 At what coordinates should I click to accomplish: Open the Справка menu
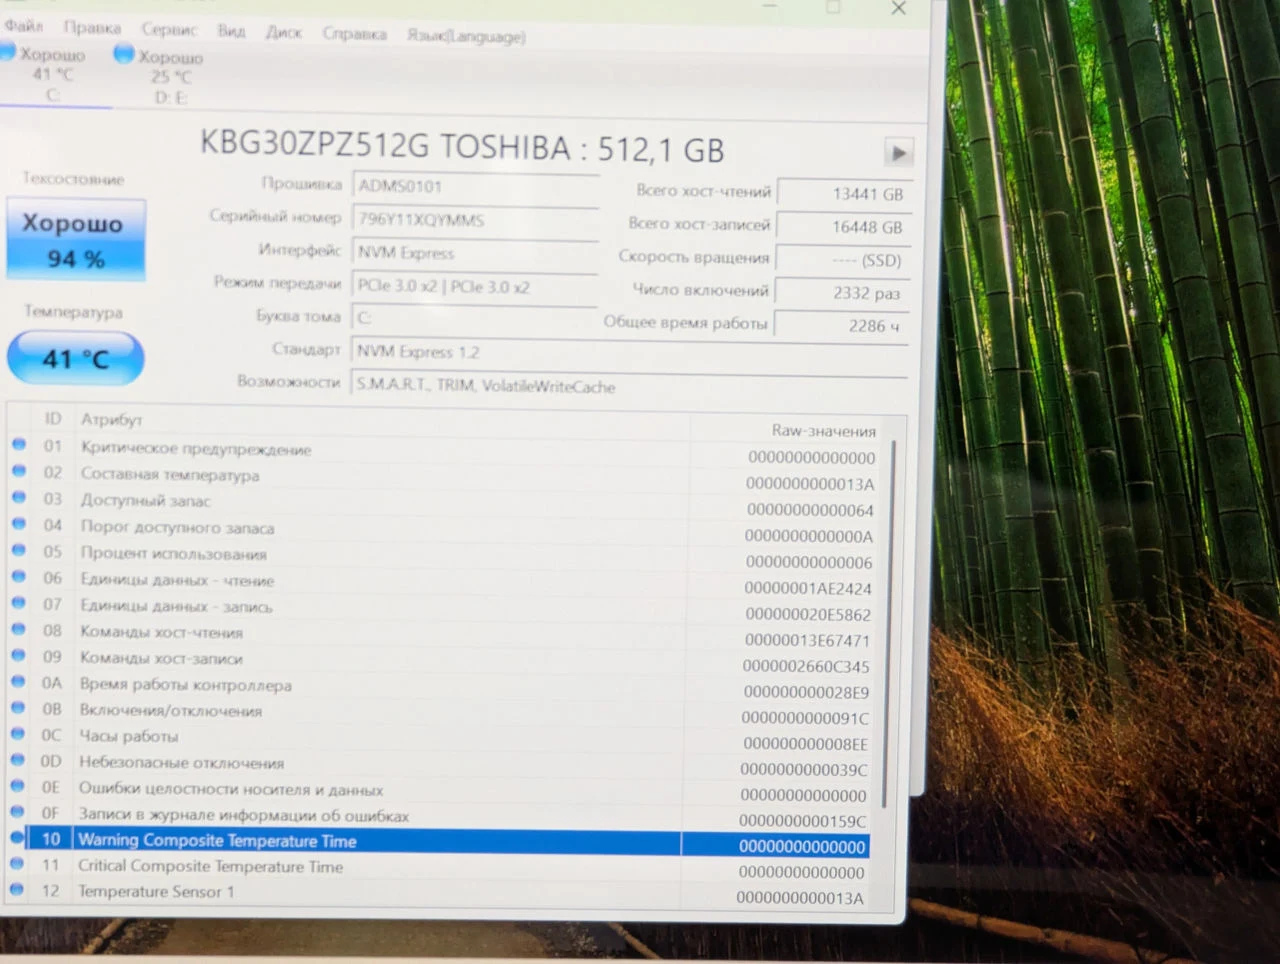click(x=354, y=34)
